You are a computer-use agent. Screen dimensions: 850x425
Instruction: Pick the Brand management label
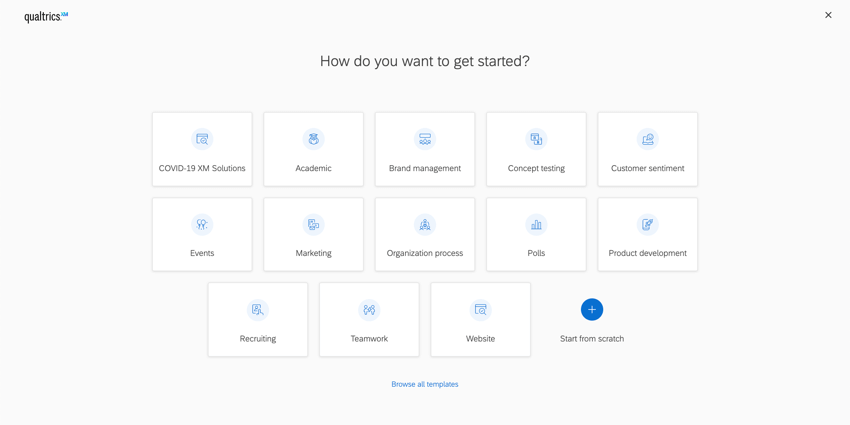(425, 169)
